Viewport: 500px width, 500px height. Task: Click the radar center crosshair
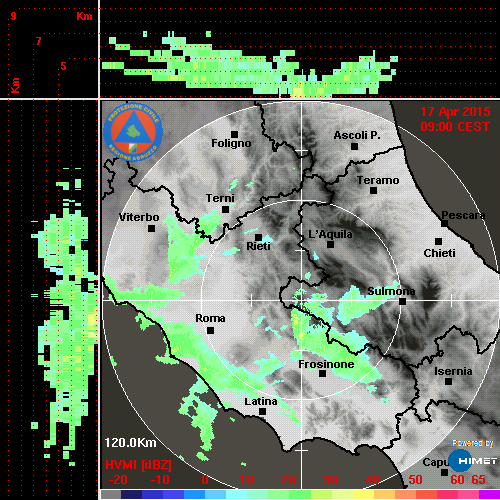point(302,301)
